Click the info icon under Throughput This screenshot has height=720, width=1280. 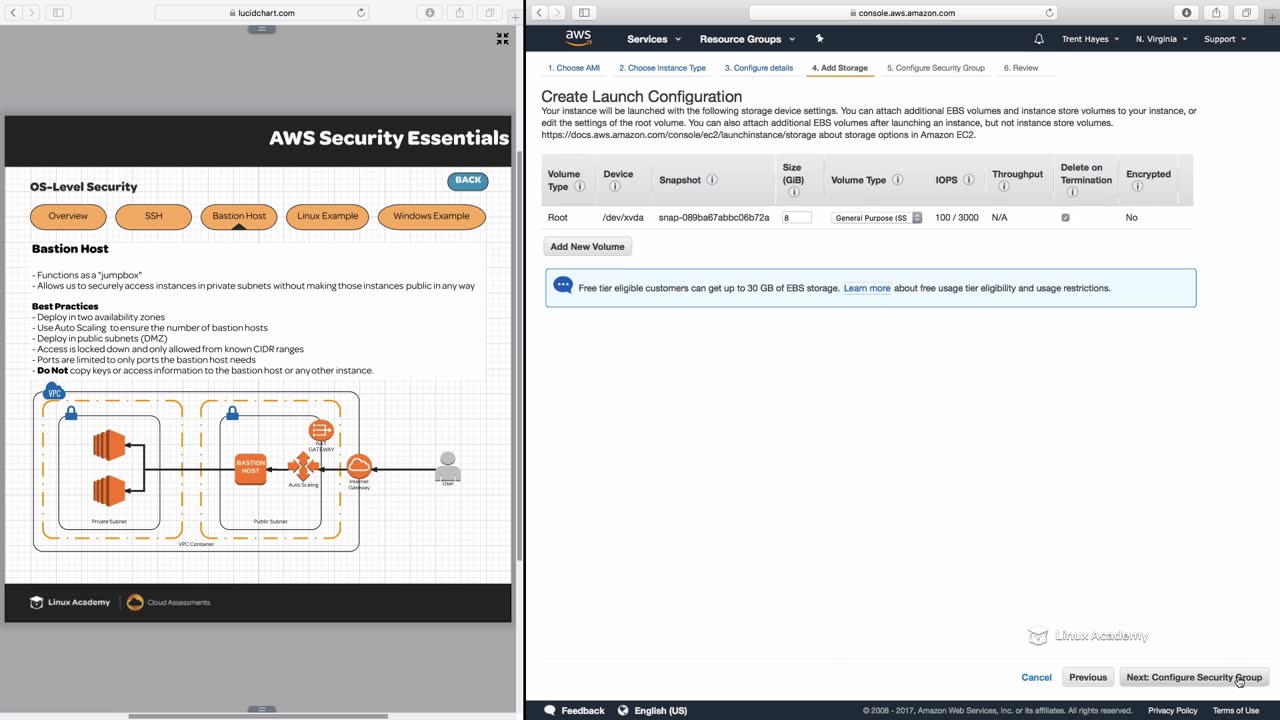pos(1003,187)
